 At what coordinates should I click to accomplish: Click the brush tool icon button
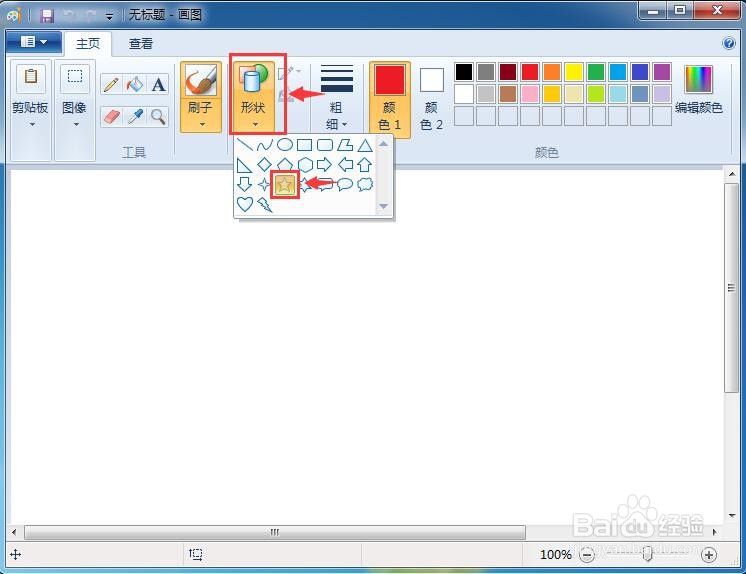click(x=201, y=79)
